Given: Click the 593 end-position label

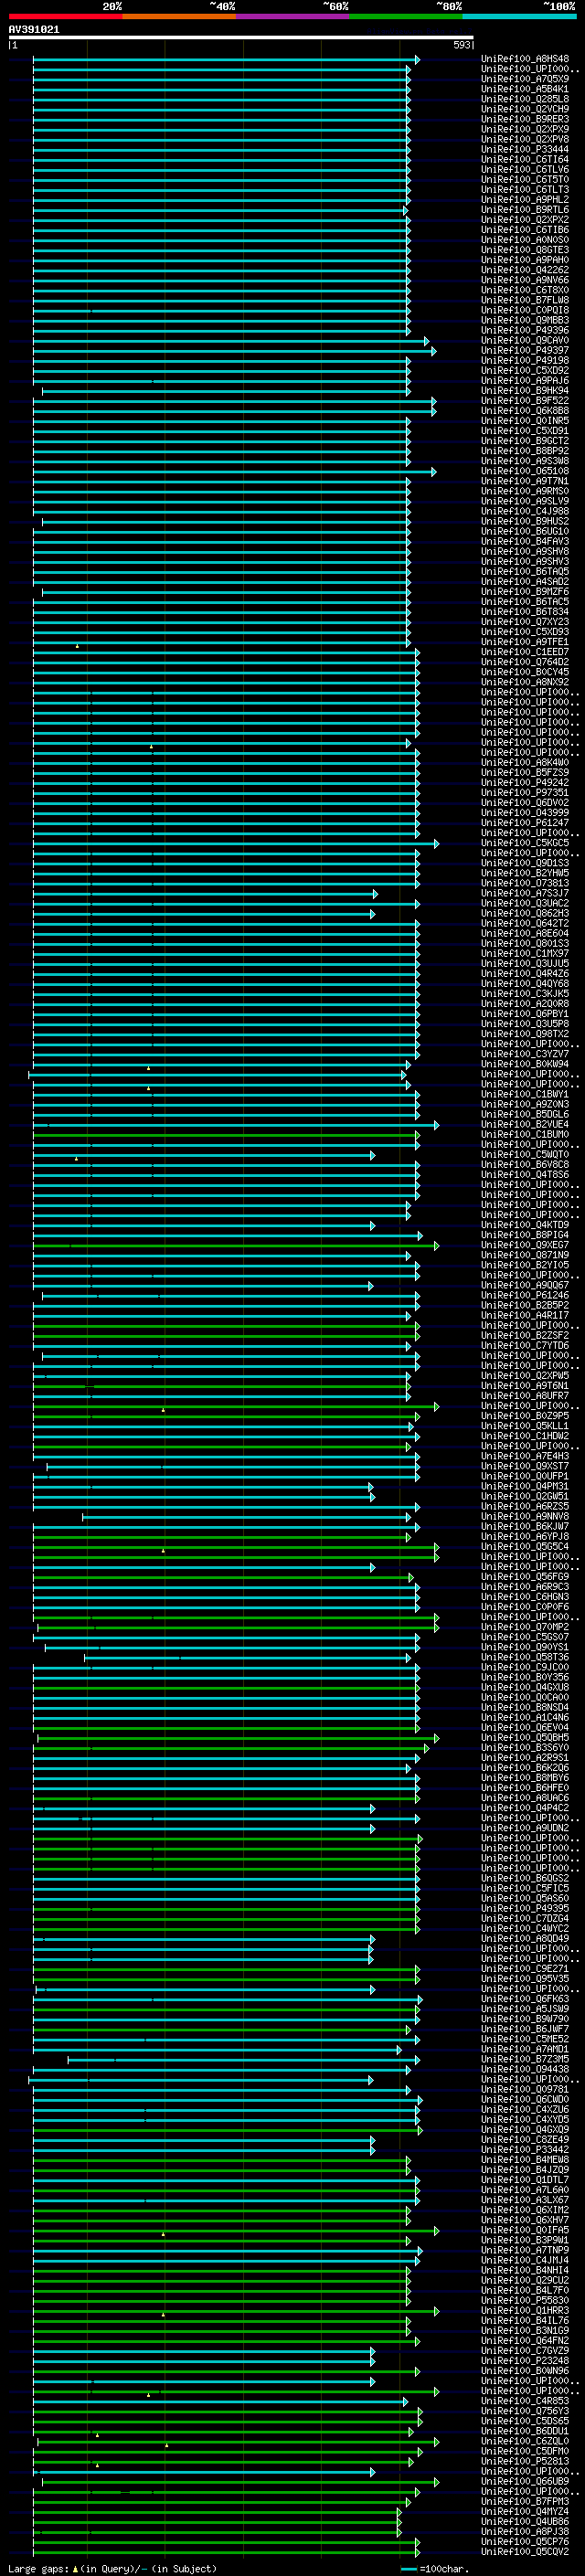Looking at the screenshot, I should click(461, 45).
